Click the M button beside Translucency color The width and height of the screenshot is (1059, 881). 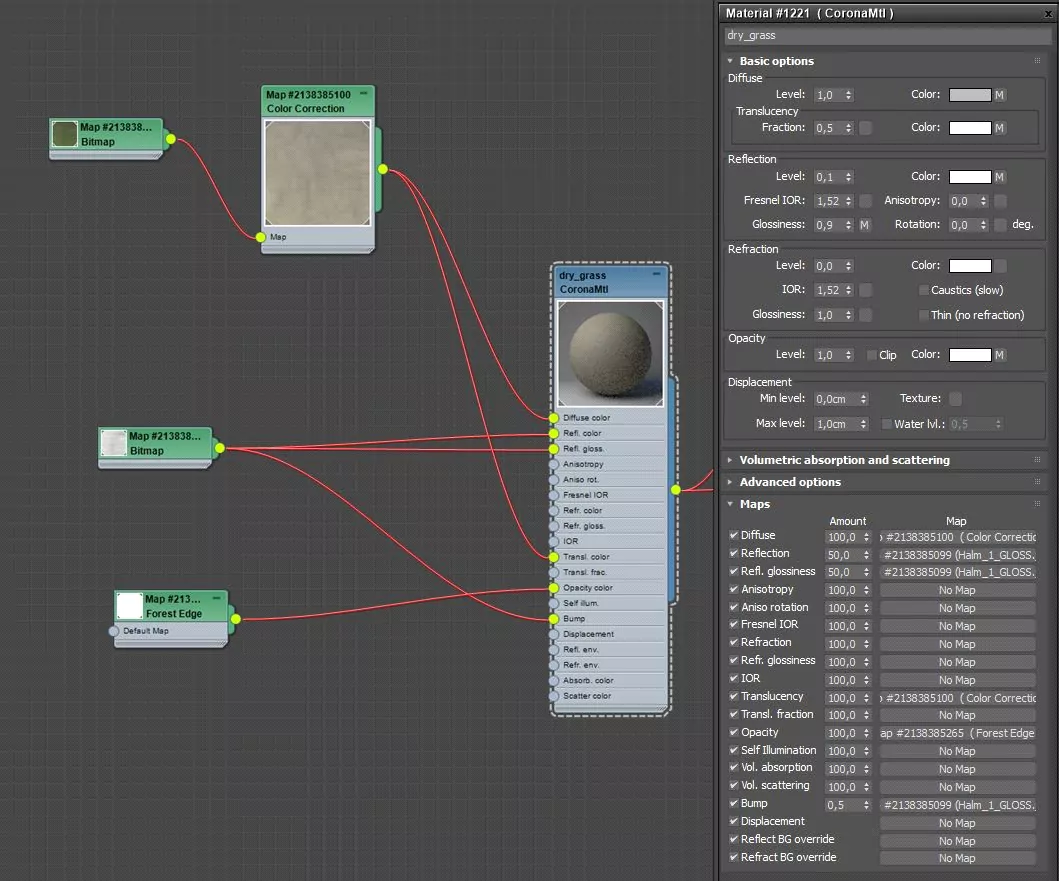coord(999,128)
